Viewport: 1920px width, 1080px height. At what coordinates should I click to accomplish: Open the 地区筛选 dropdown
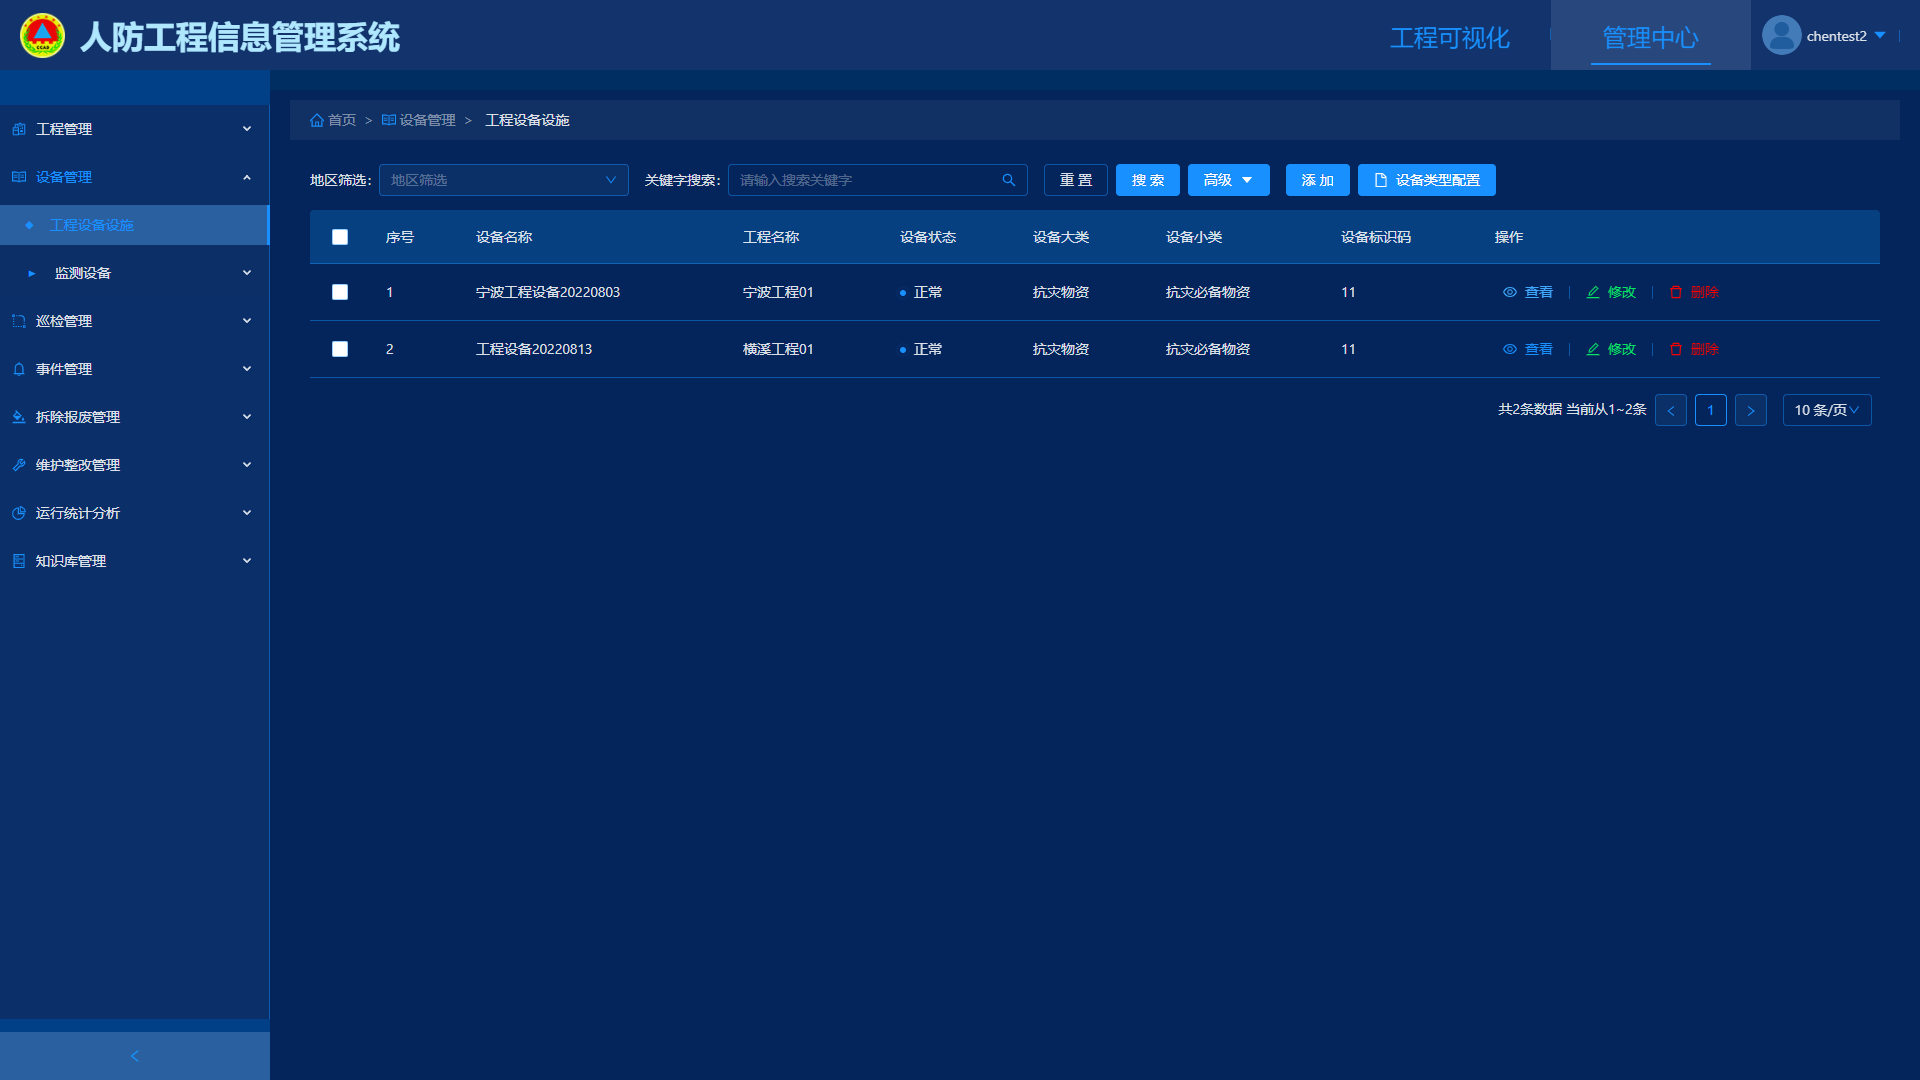point(503,180)
